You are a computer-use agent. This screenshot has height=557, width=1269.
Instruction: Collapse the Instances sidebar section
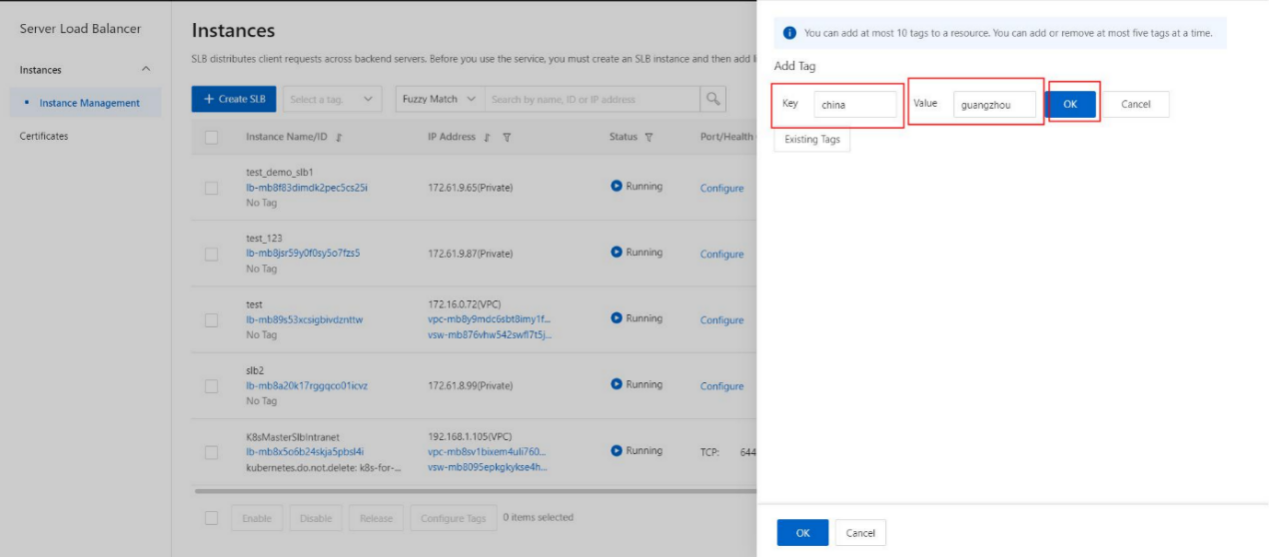(x=147, y=70)
